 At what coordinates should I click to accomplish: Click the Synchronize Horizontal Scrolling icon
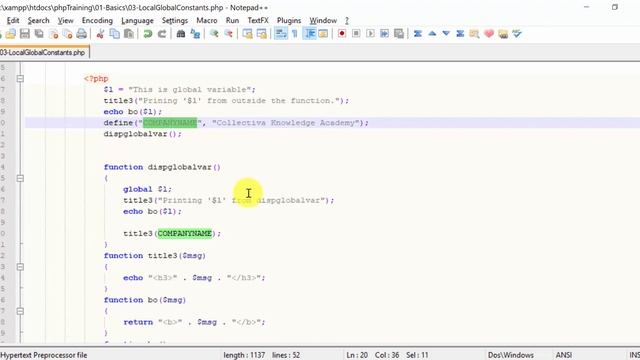(262, 34)
